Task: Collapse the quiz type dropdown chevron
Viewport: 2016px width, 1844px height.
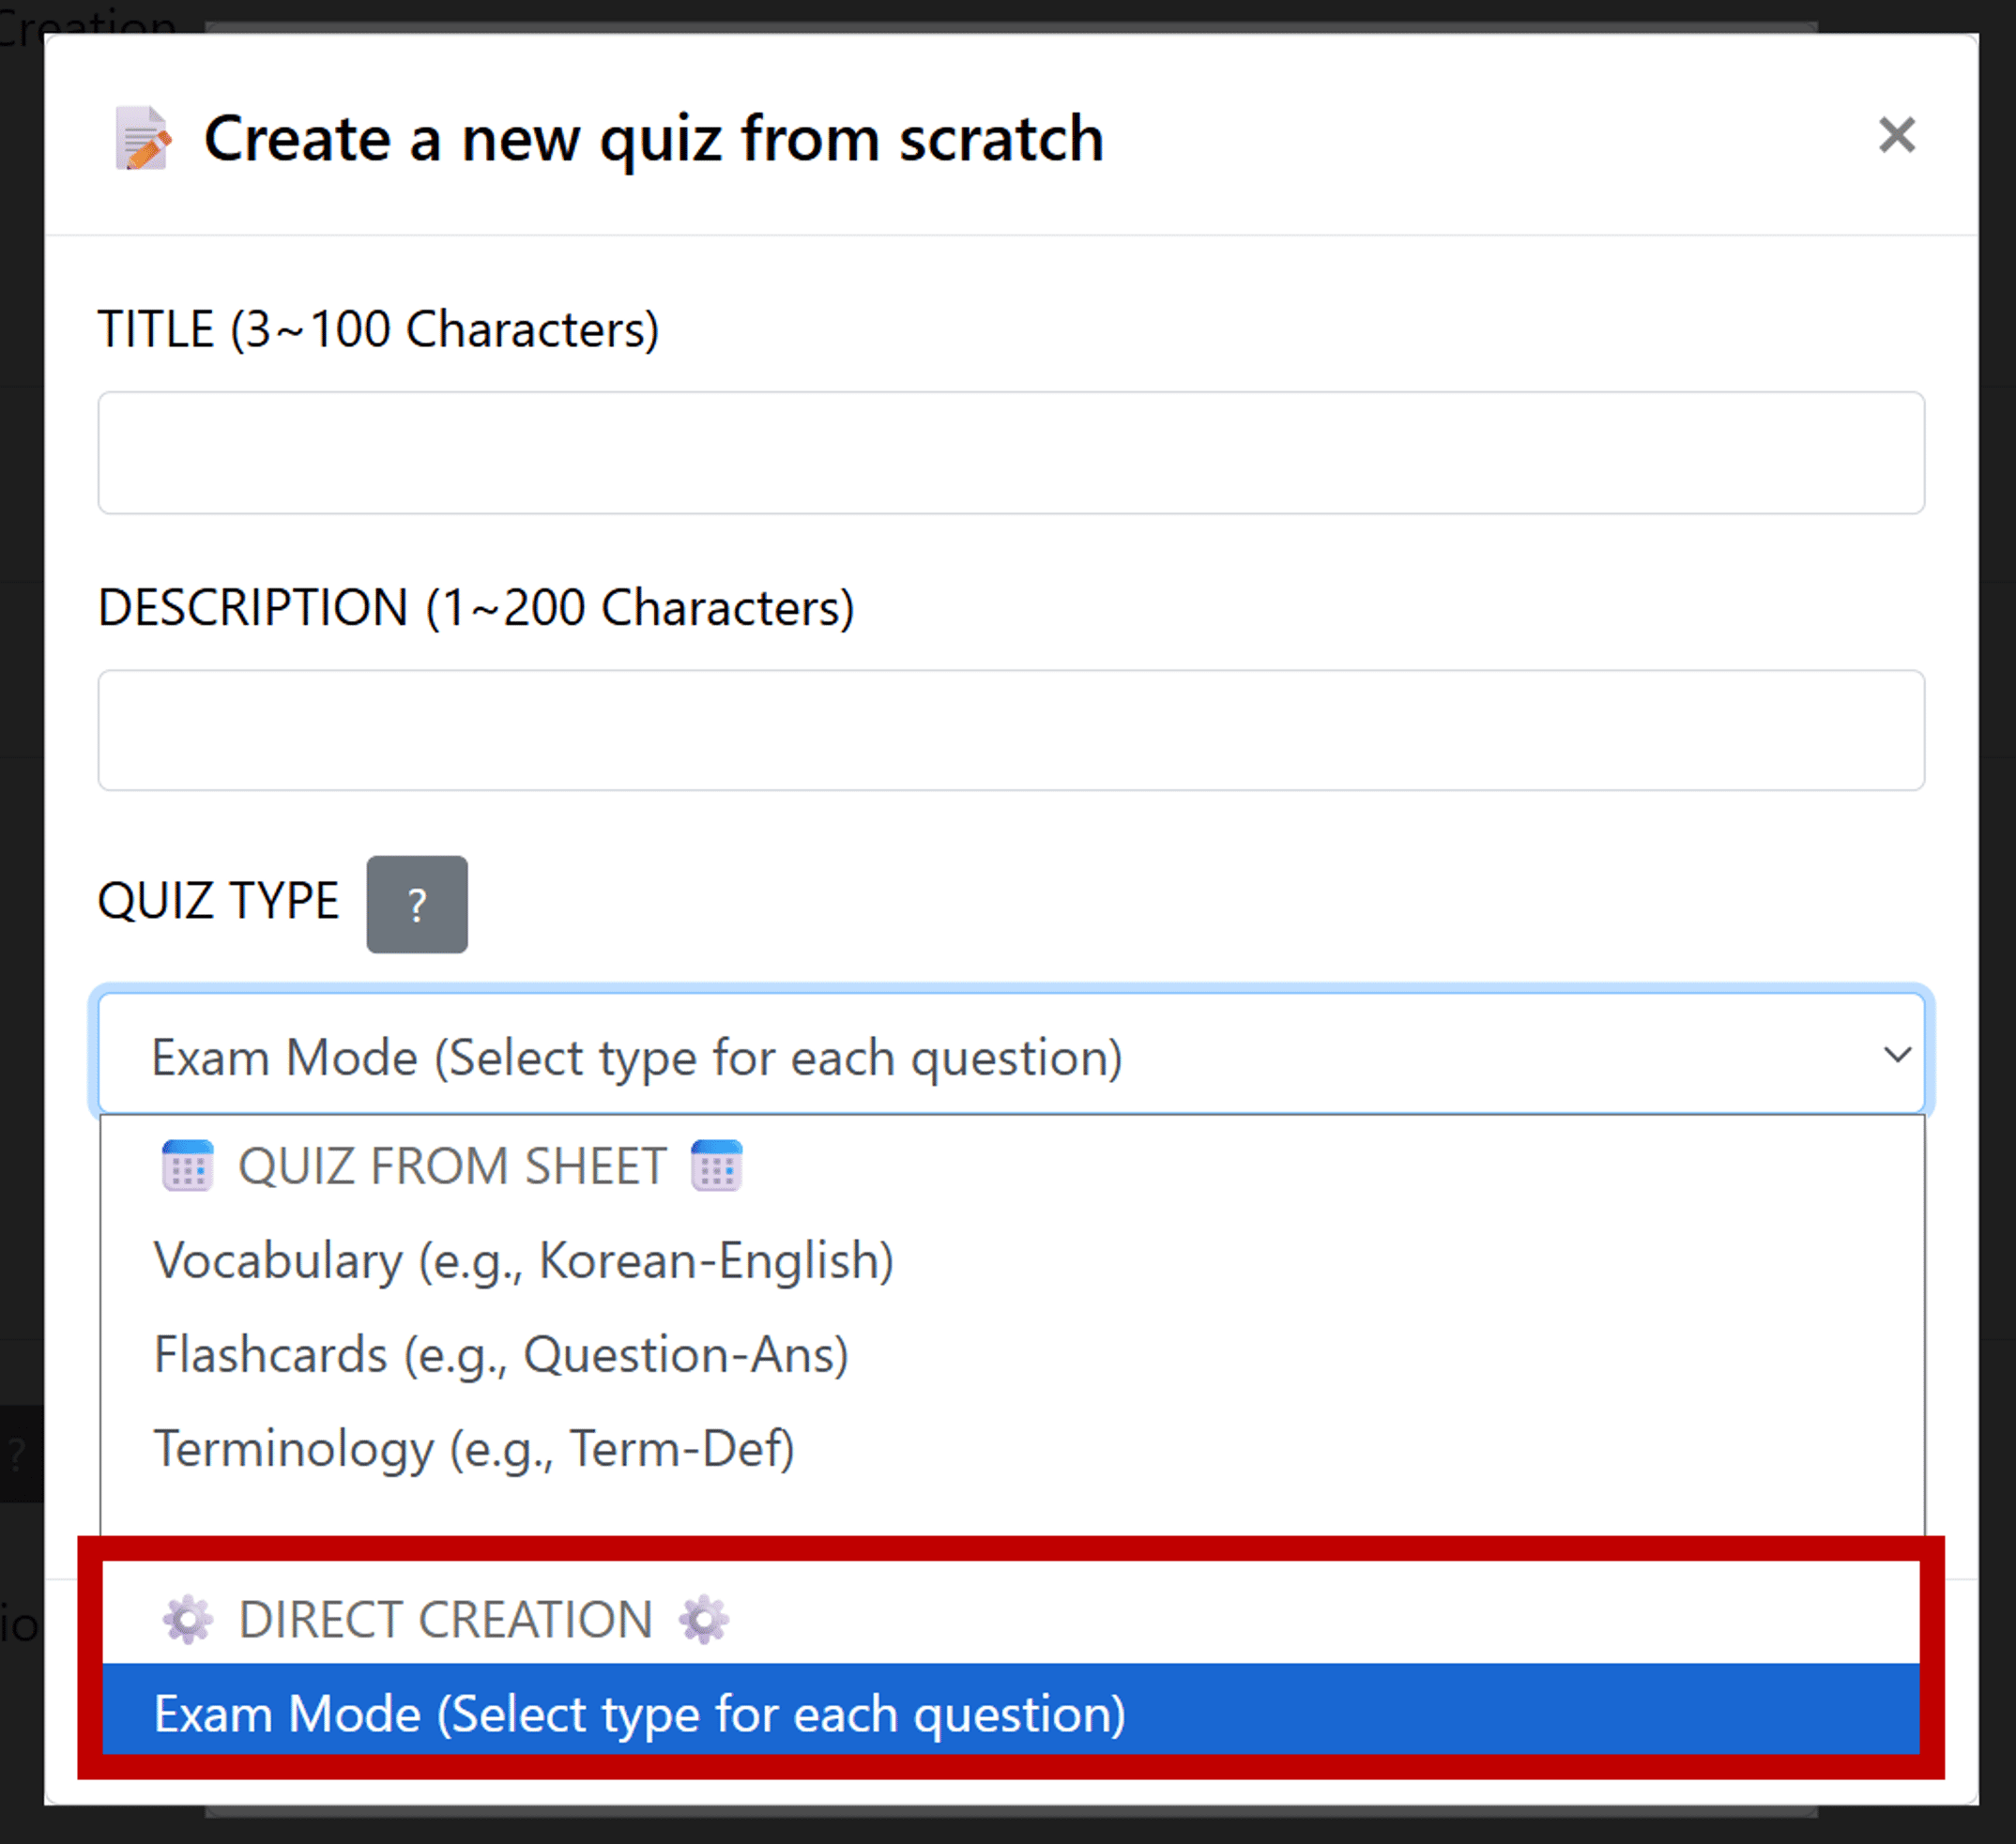Action: pyautogui.click(x=1896, y=1055)
